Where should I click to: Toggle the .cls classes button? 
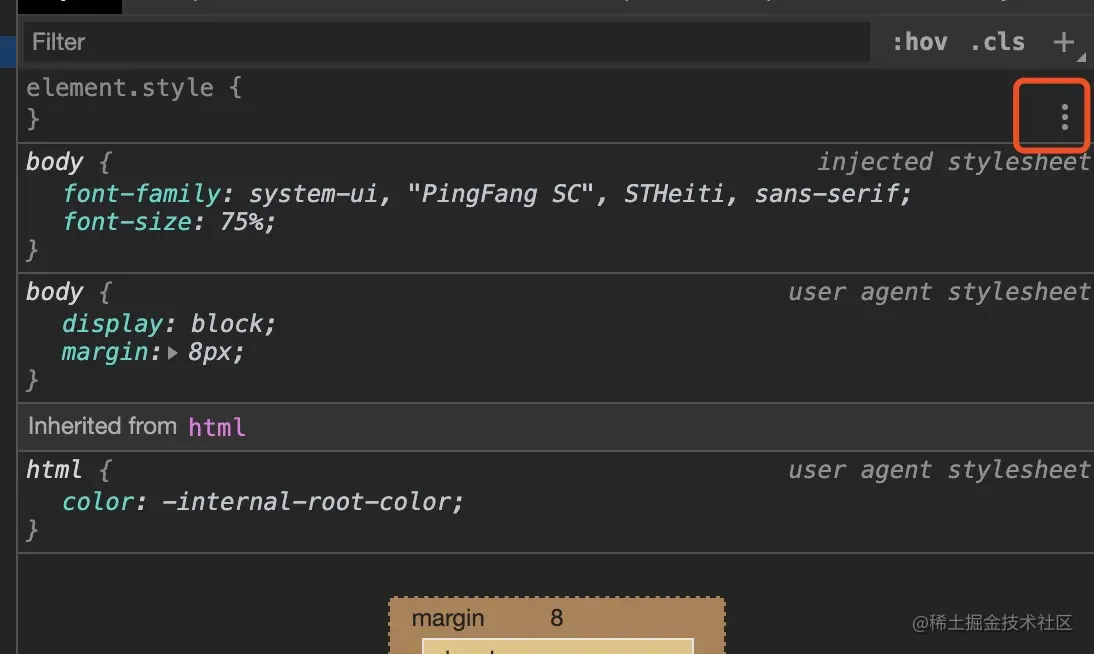[998, 42]
